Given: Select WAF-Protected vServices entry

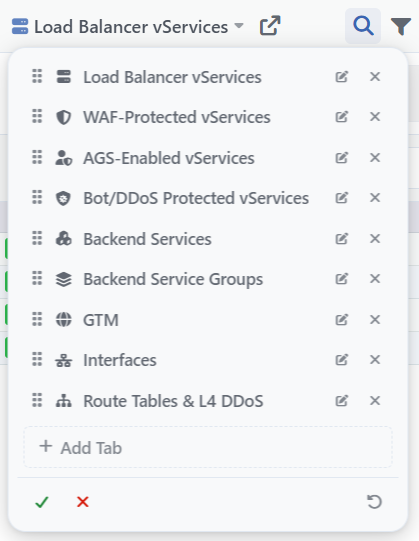Looking at the screenshot, I should 177,117.
